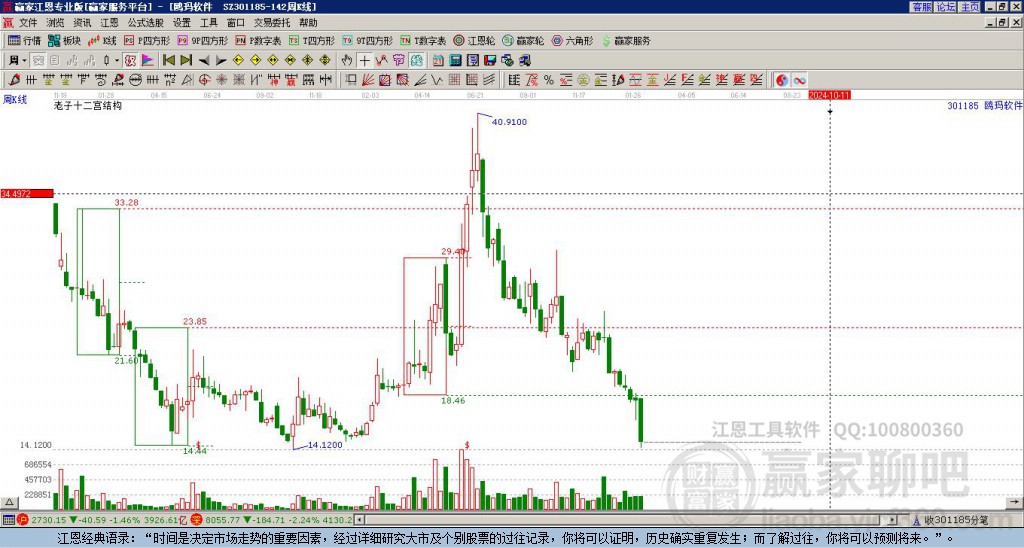This screenshot has height=548, width=1024.
Task: Open the 9P四方形 tool
Action: click(x=202, y=40)
